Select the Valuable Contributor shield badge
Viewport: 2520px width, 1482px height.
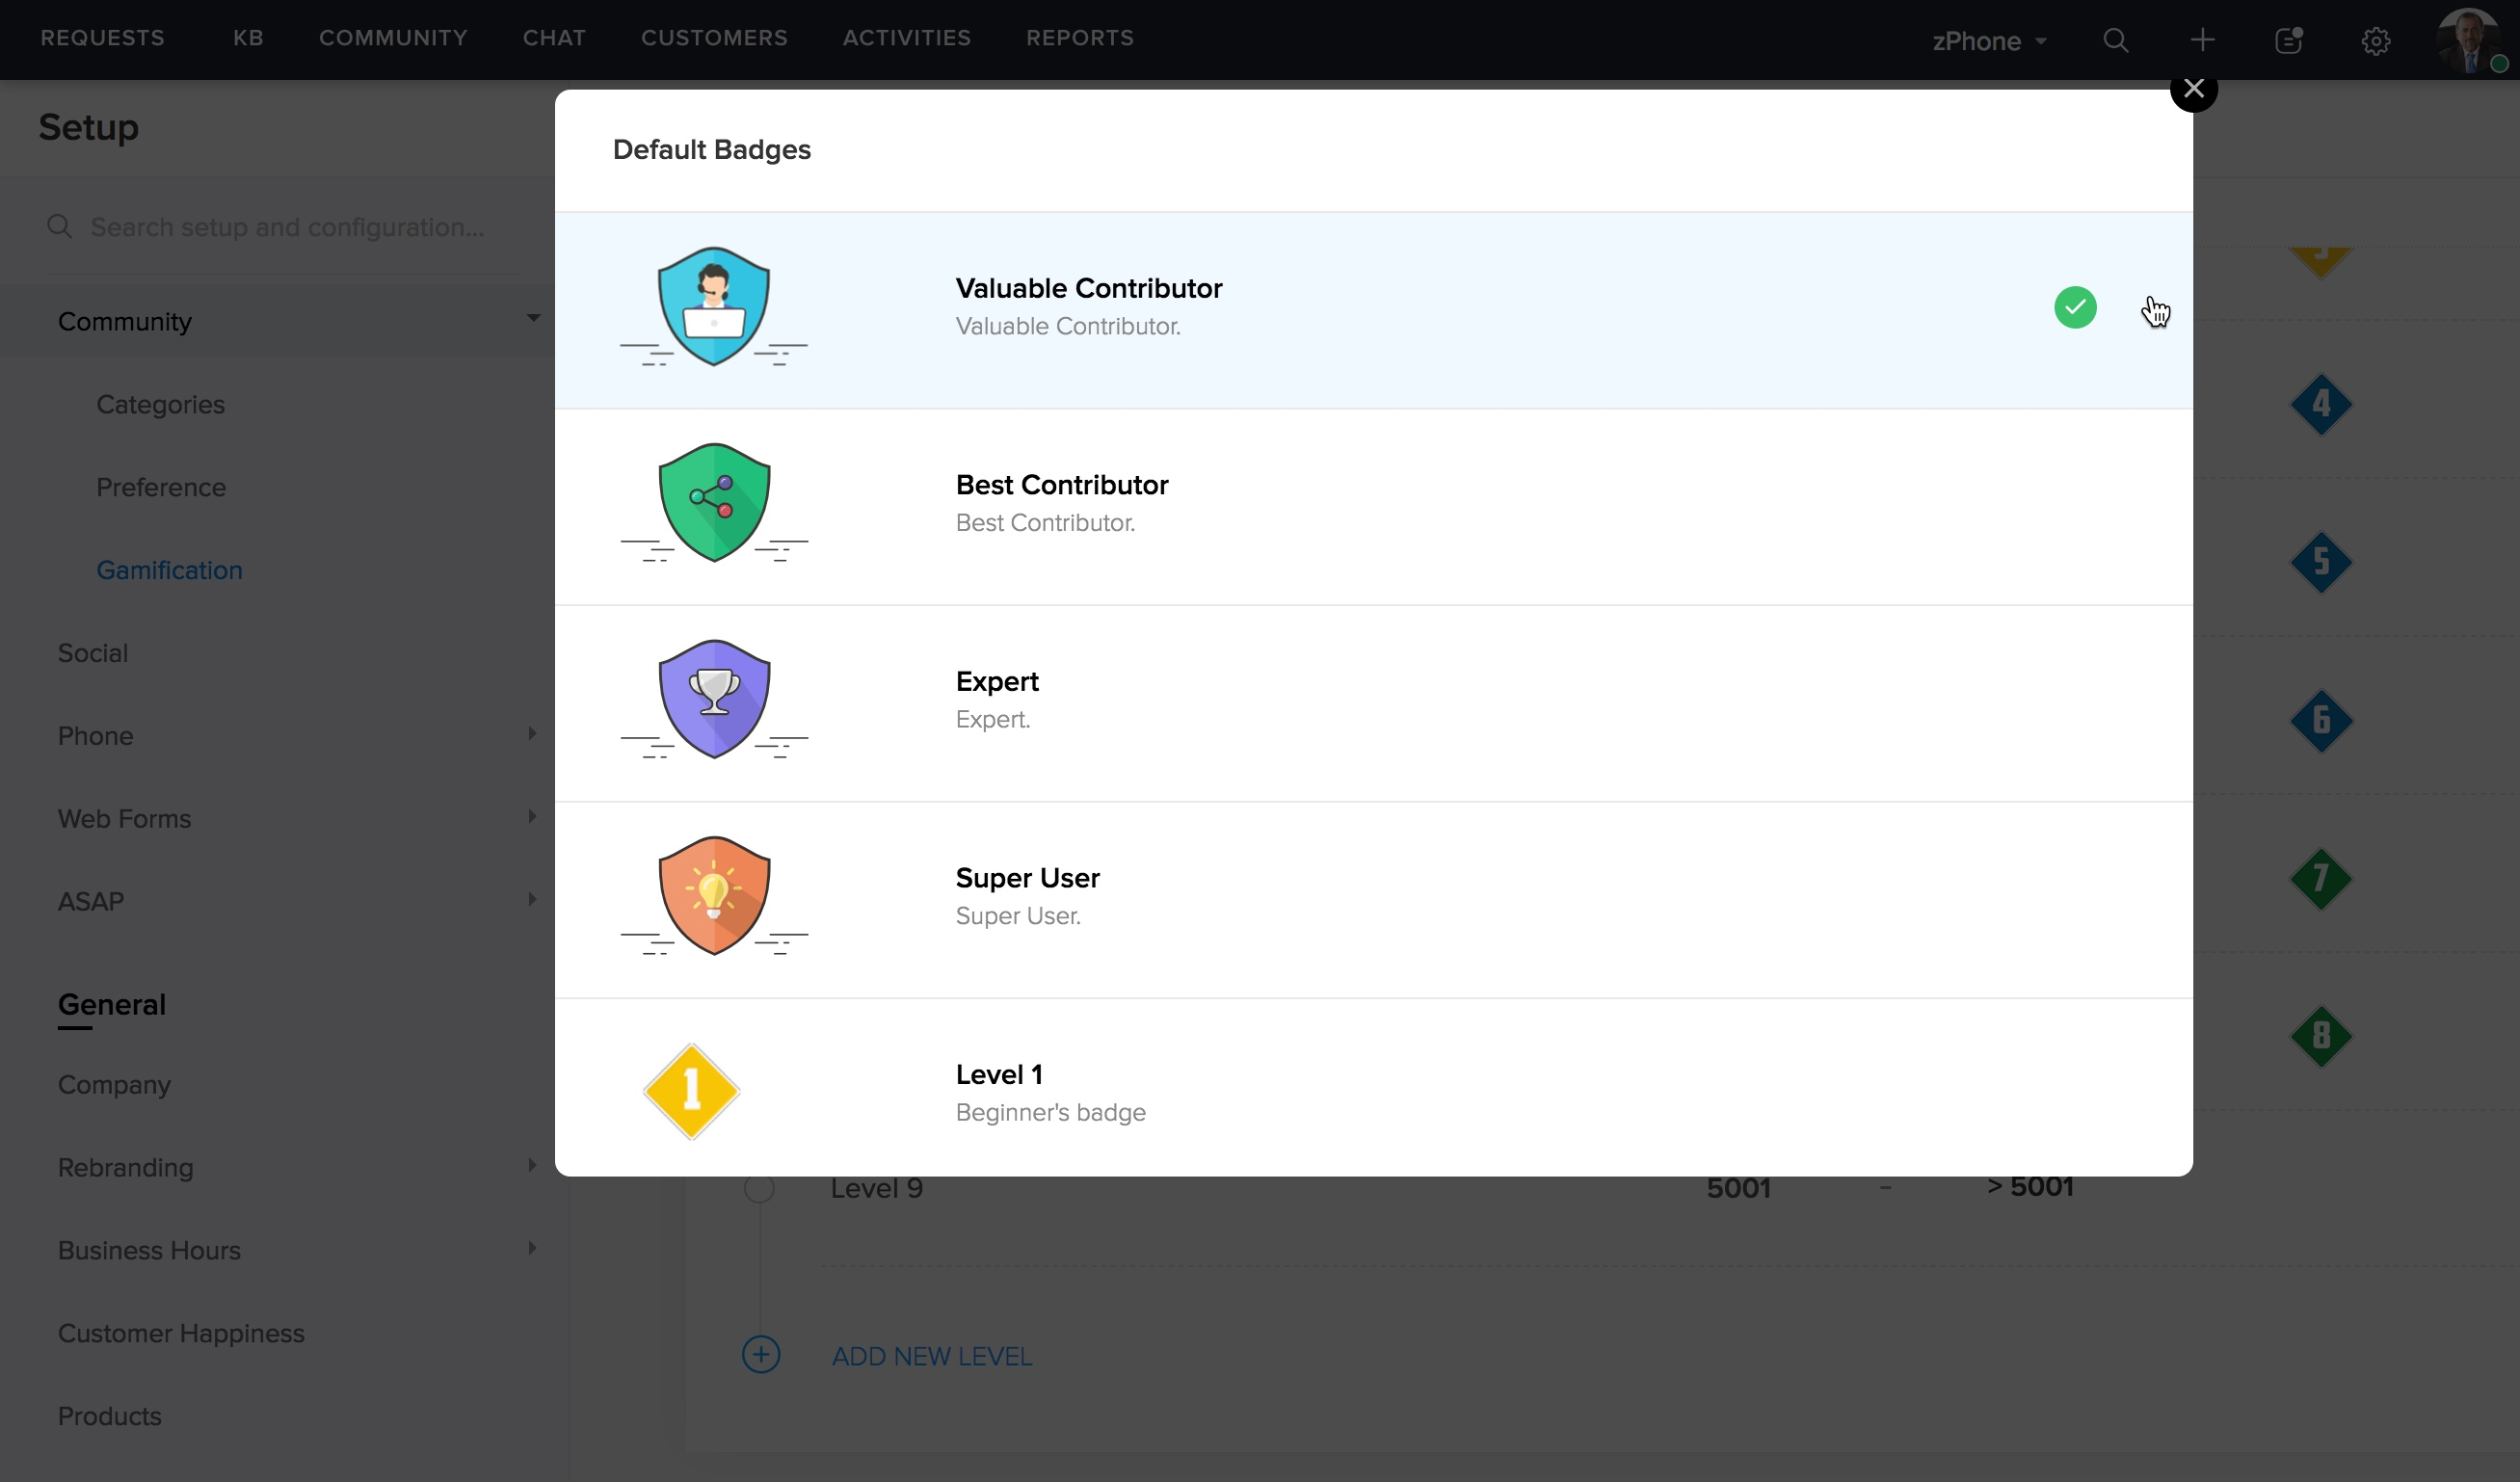click(713, 307)
